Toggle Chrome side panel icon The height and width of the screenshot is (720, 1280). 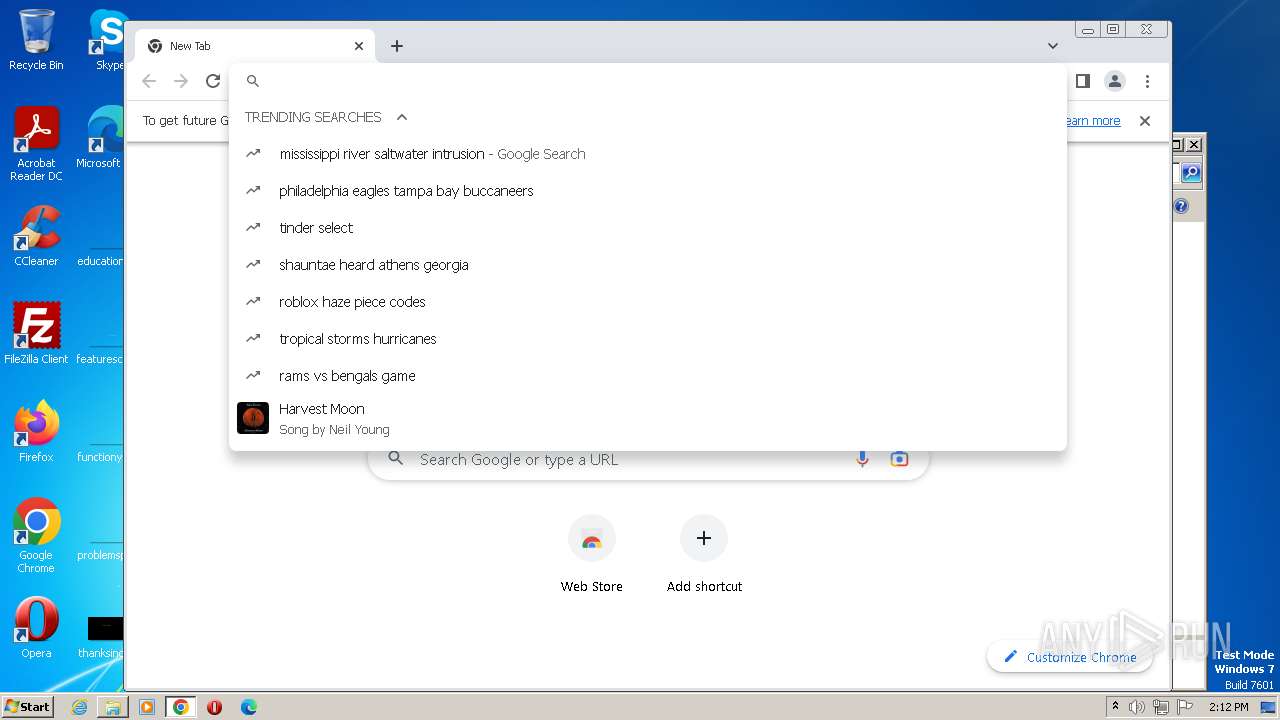coord(1082,81)
